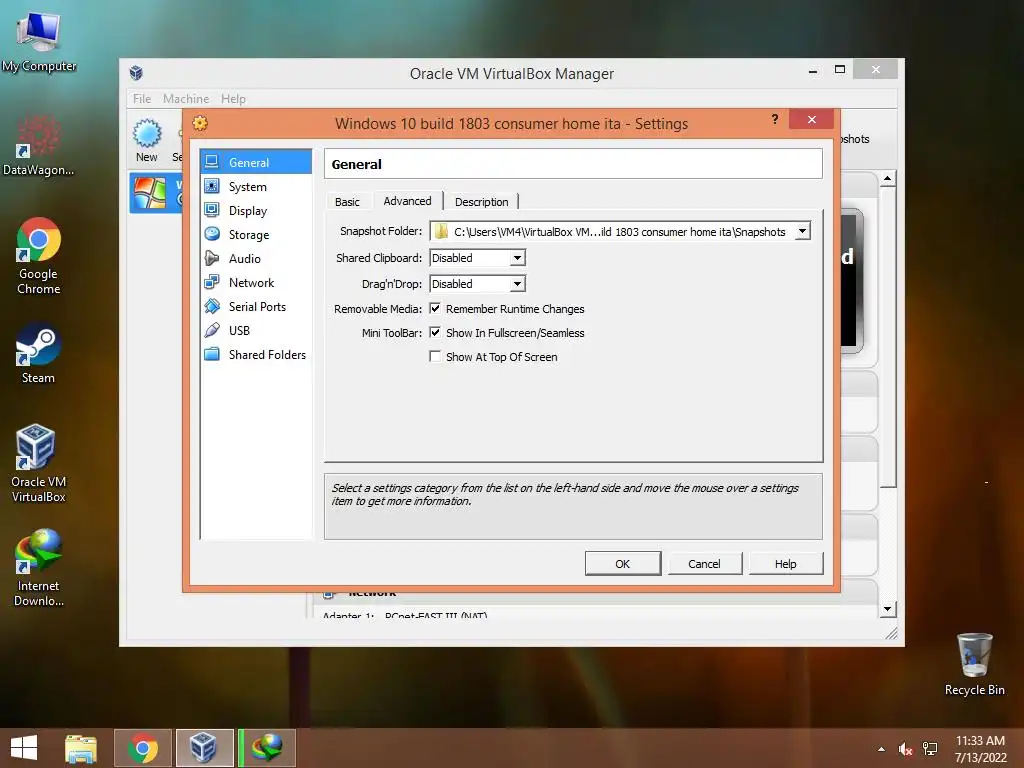Open the Help menu in VirtualBox Manager
The height and width of the screenshot is (768, 1024).
pyautogui.click(x=233, y=99)
